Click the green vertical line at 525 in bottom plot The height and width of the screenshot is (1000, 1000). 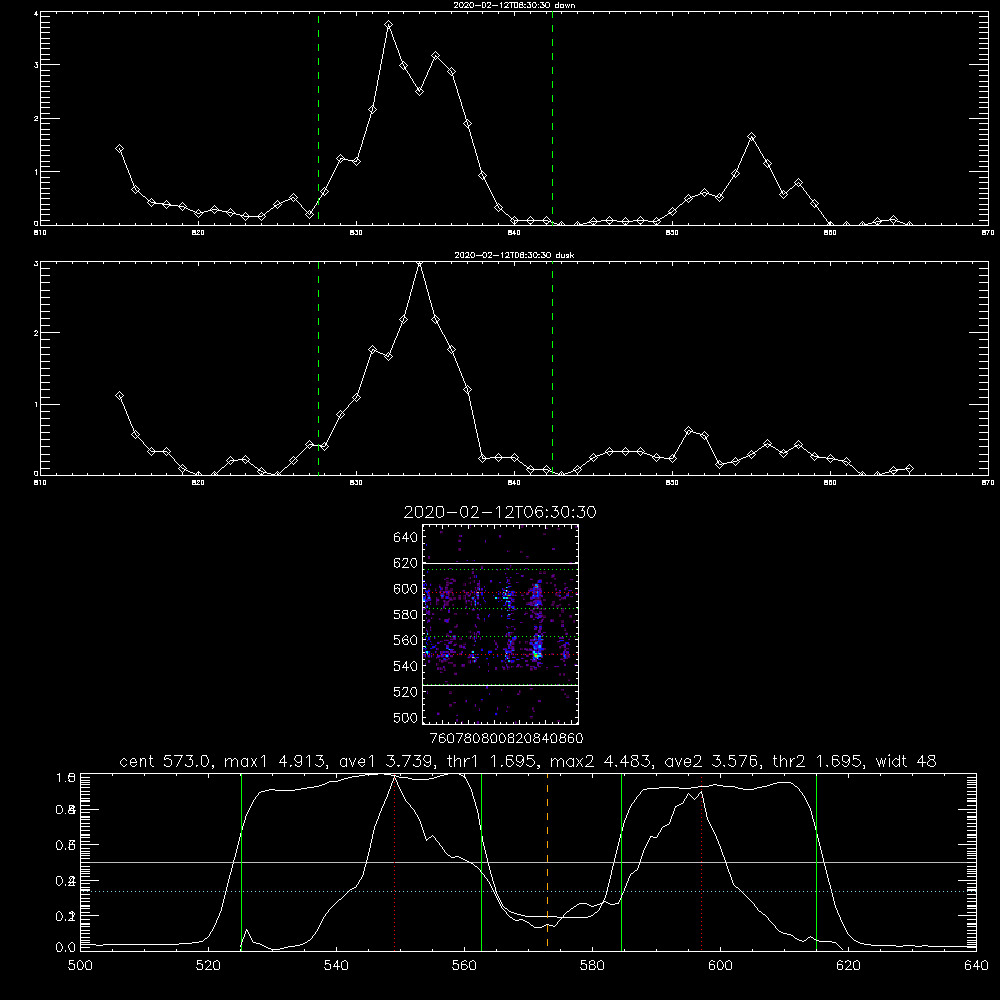click(241, 861)
